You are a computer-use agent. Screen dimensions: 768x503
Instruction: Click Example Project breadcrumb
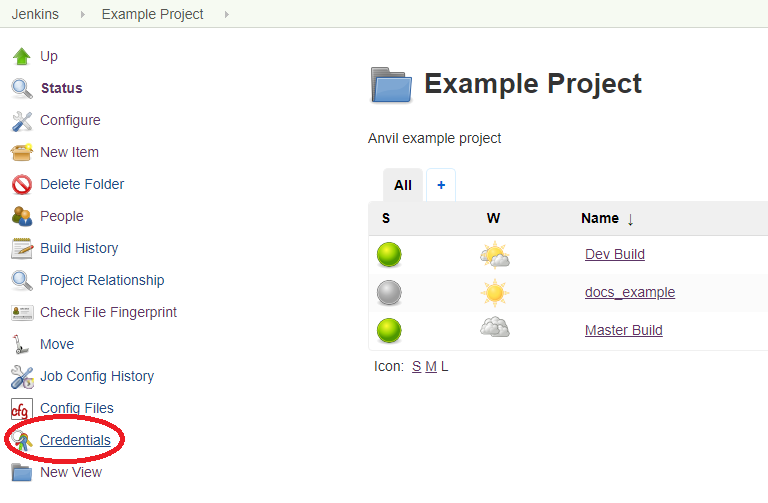pos(152,14)
